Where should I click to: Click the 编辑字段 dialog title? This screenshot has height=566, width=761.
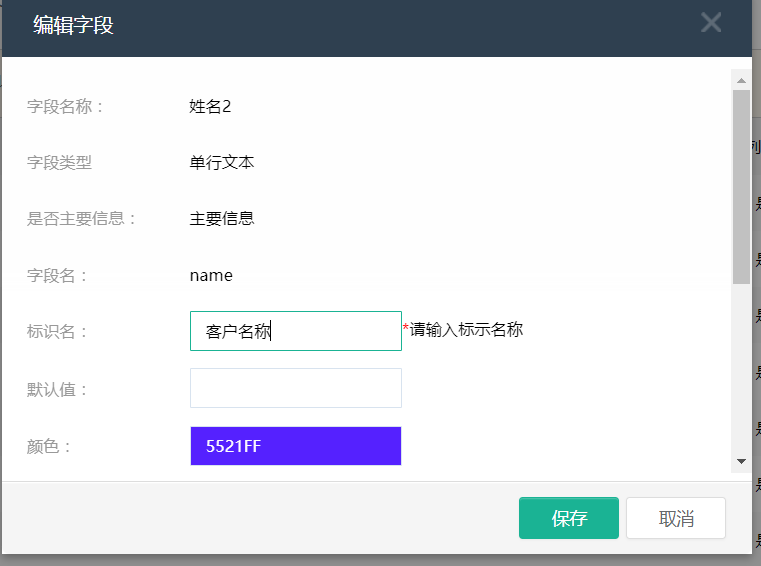click(73, 25)
